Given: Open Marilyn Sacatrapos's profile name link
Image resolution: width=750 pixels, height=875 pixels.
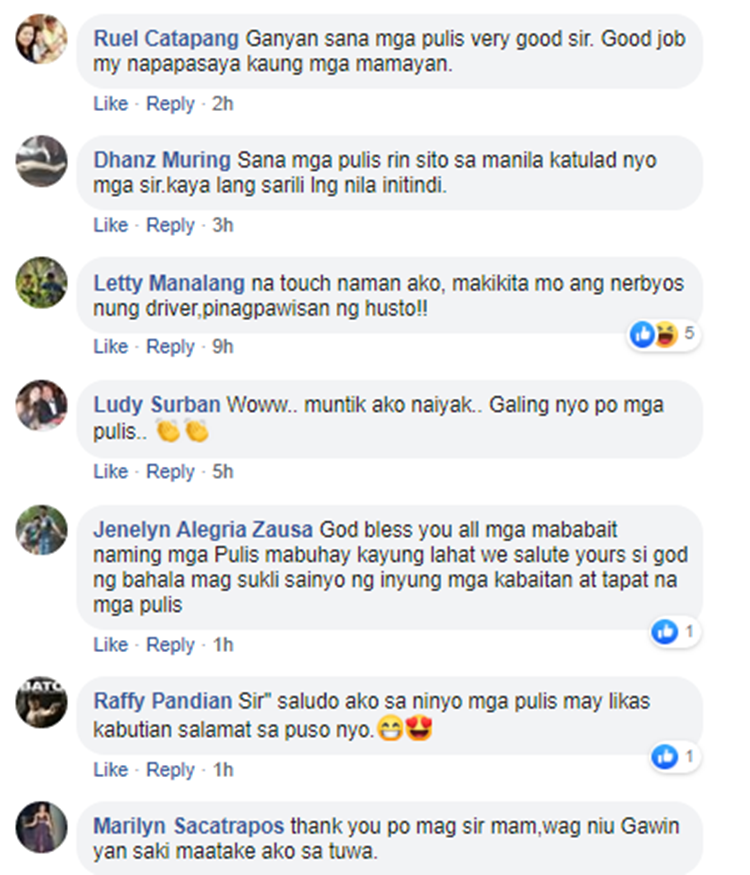Looking at the screenshot, I should 189,826.
